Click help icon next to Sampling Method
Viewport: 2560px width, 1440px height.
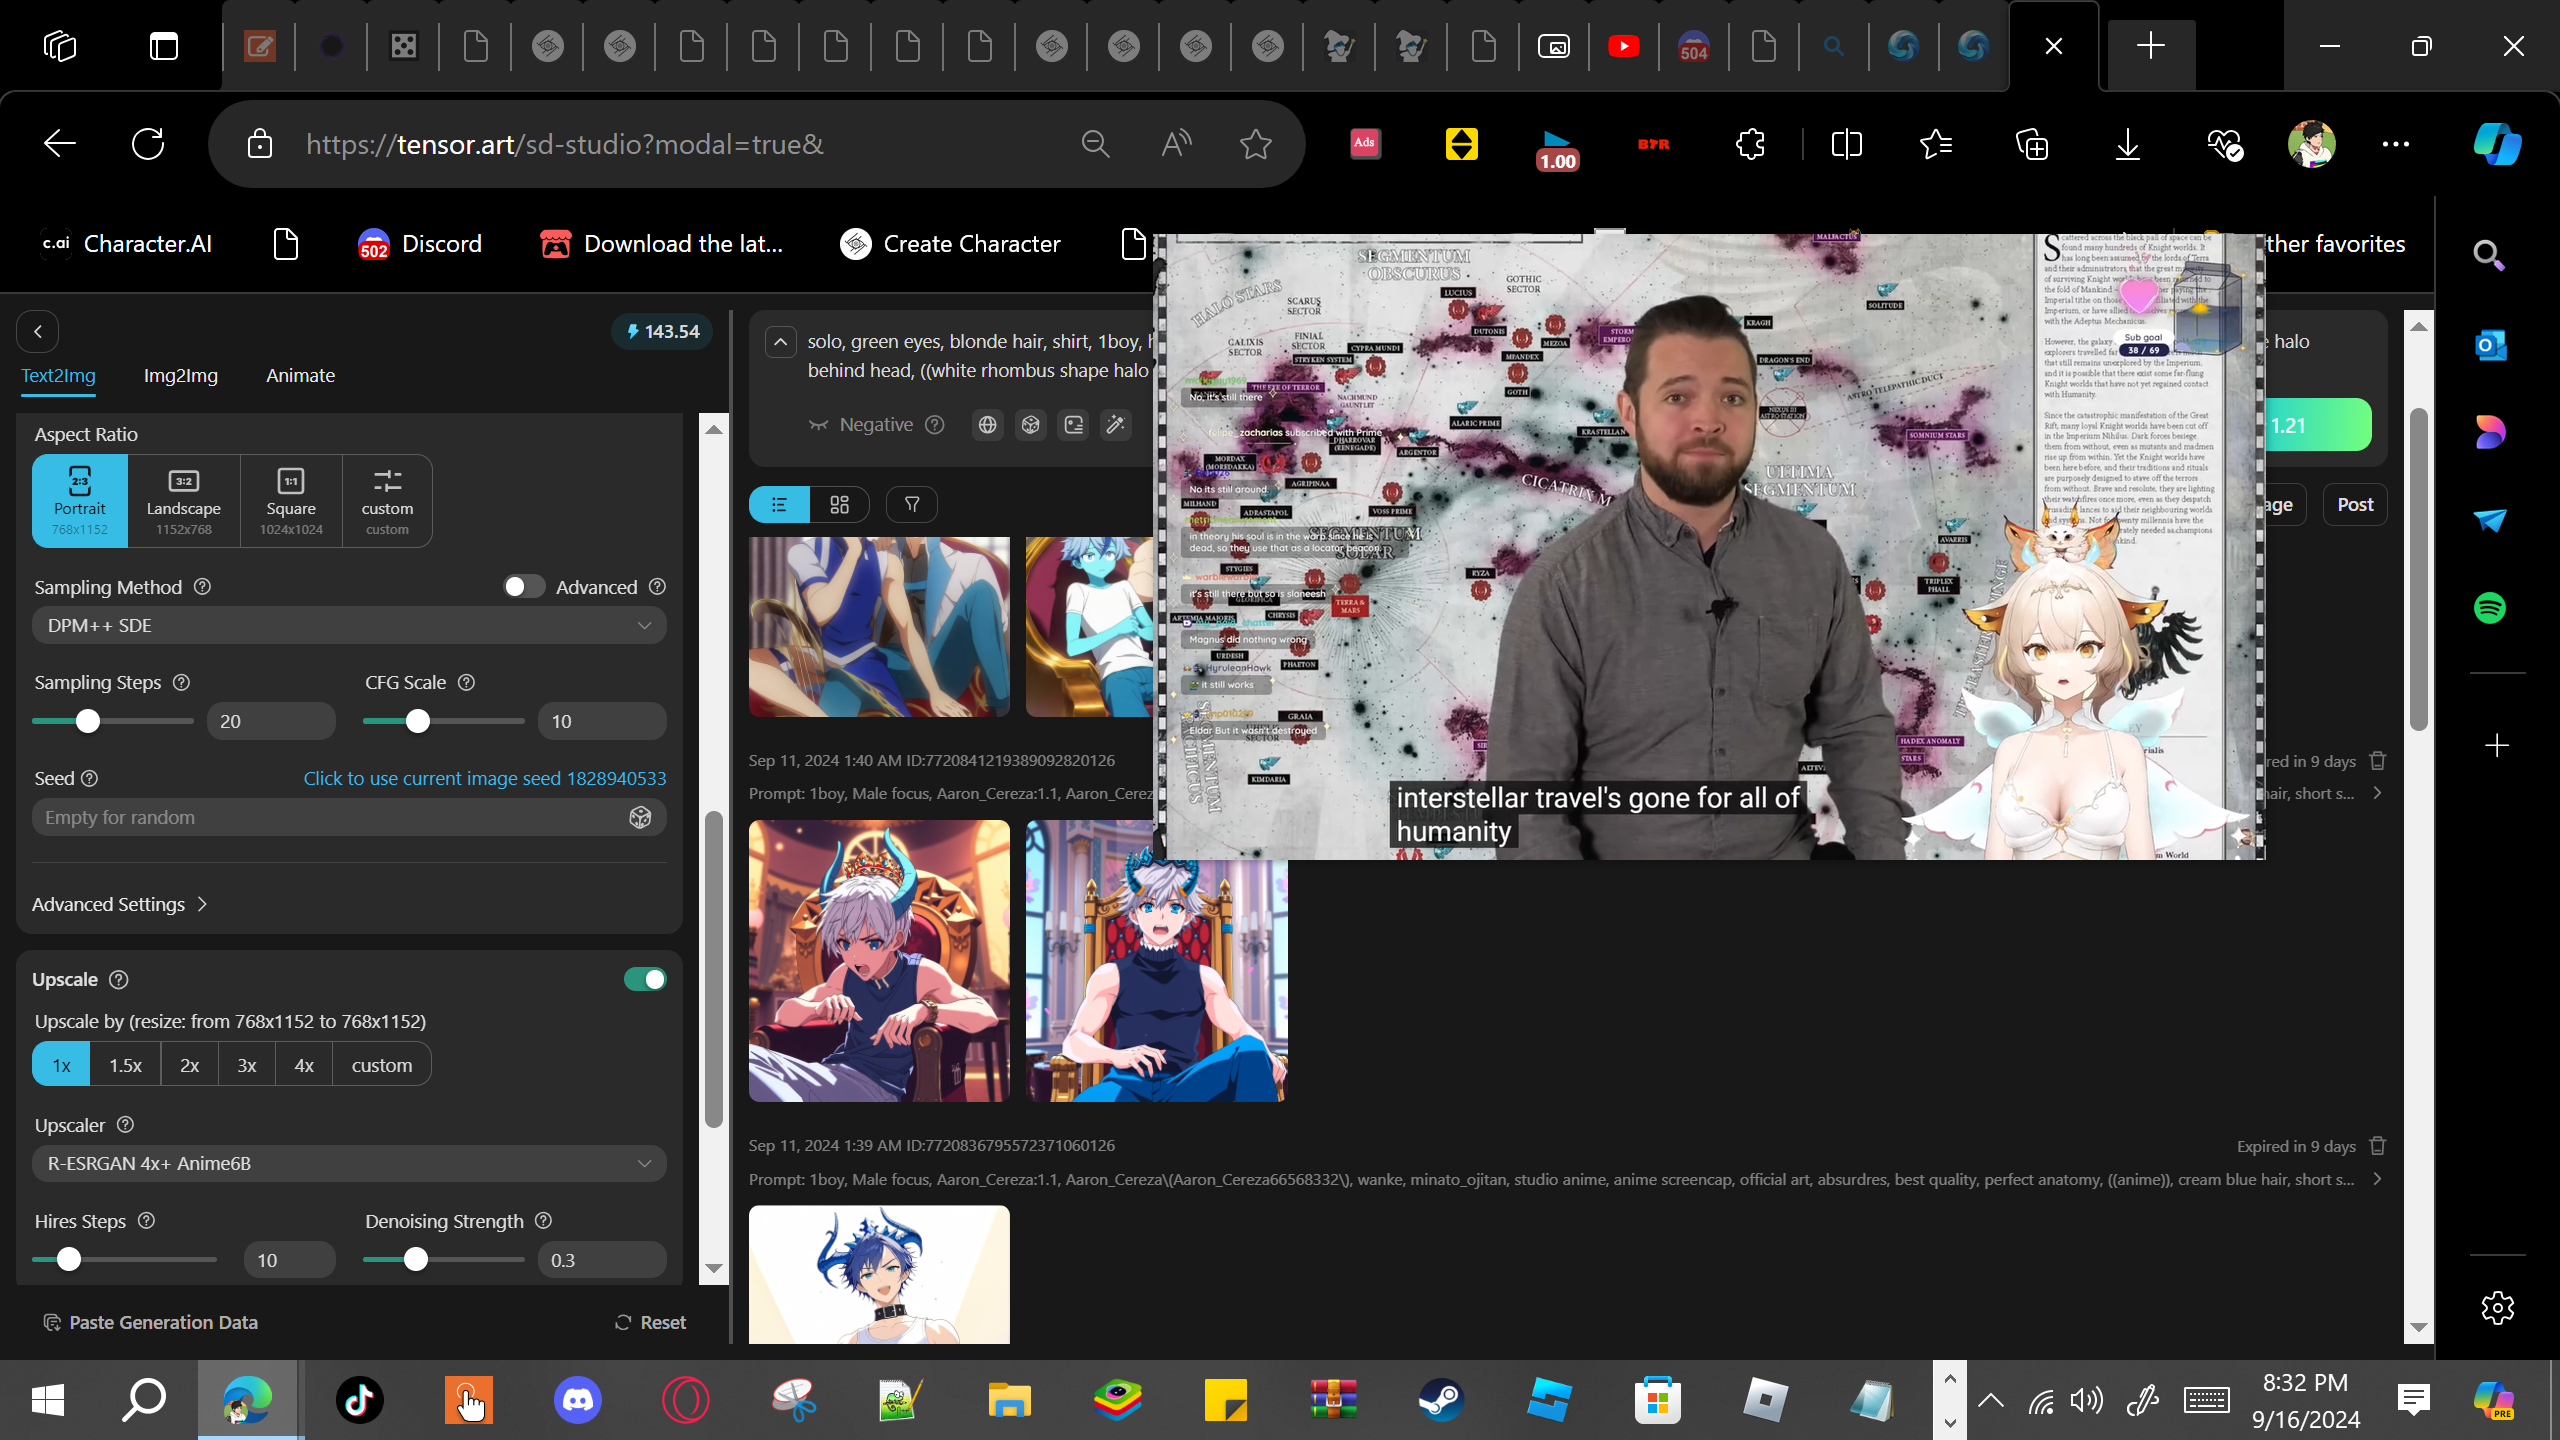pos(202,587)
